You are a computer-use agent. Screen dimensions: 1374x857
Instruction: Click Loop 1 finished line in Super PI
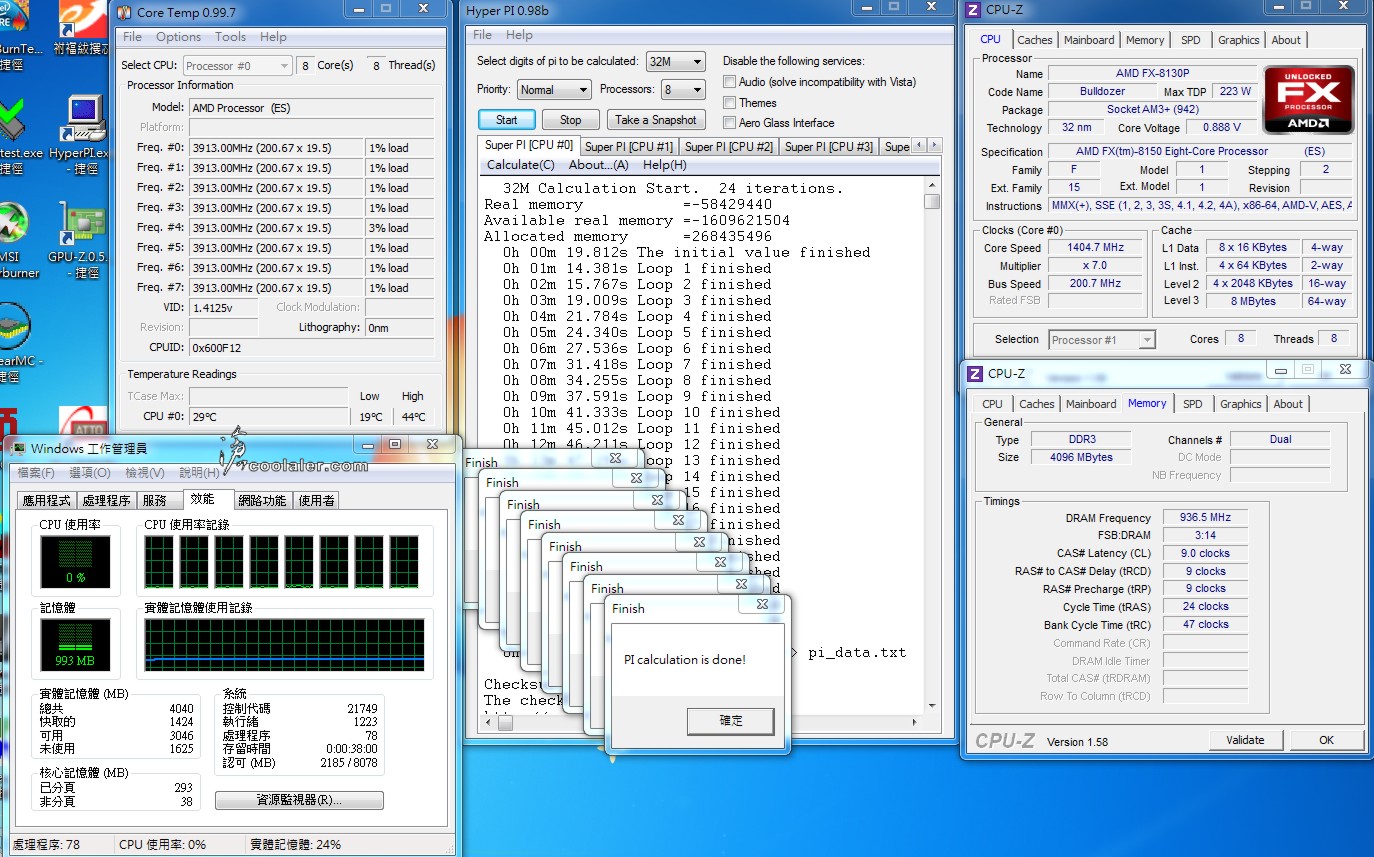(x=636, y=268)
